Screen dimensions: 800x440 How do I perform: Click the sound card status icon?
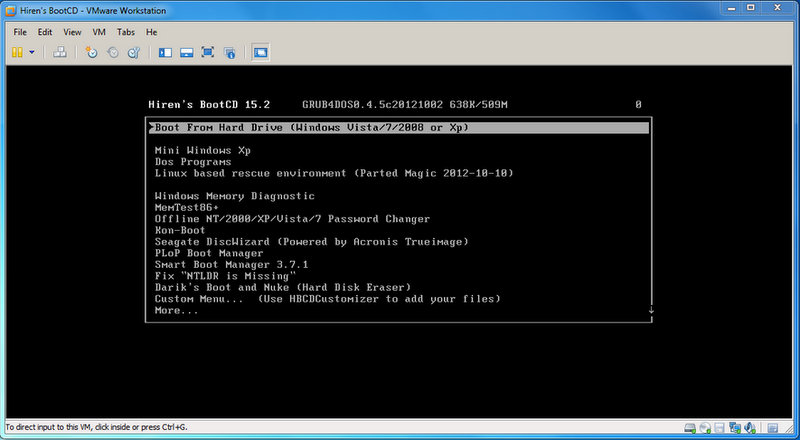(749, 428)
